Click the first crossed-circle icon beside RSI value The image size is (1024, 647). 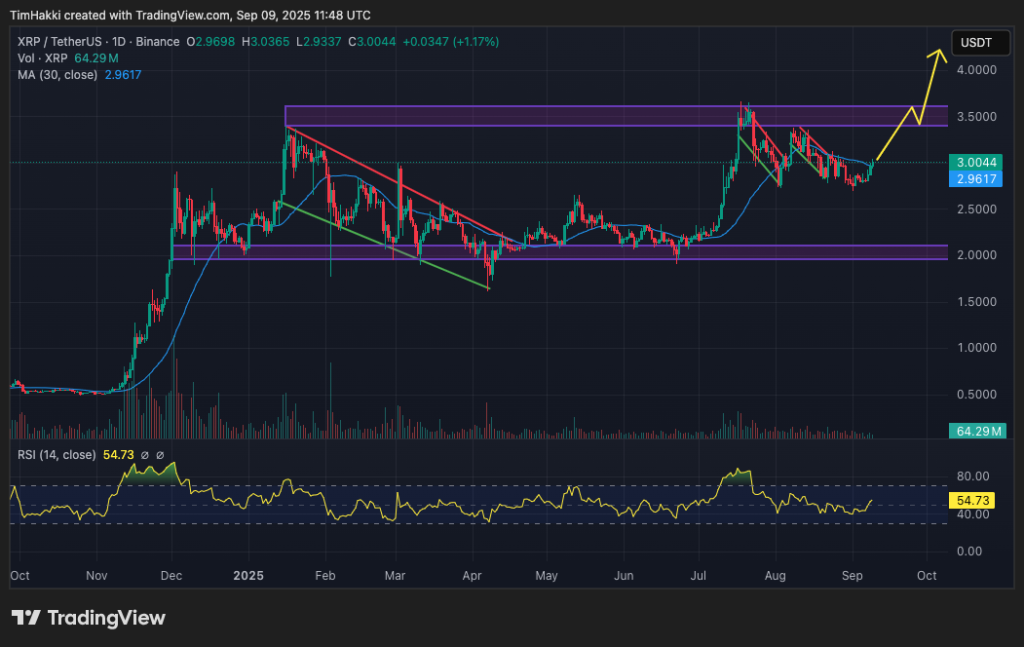pos(144,454)
